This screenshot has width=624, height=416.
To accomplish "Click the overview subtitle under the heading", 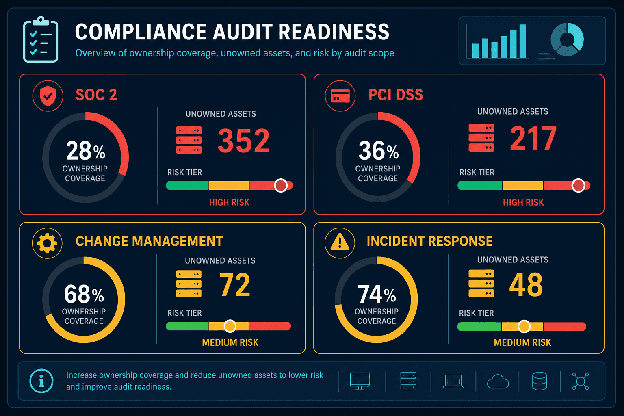I will [235, 53].
